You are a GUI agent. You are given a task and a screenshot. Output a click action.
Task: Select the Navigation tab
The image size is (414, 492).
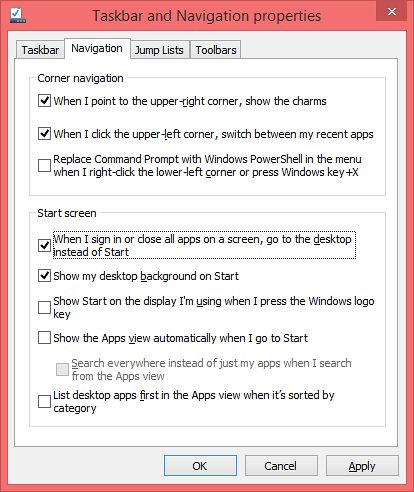click(x=97, y=49)
